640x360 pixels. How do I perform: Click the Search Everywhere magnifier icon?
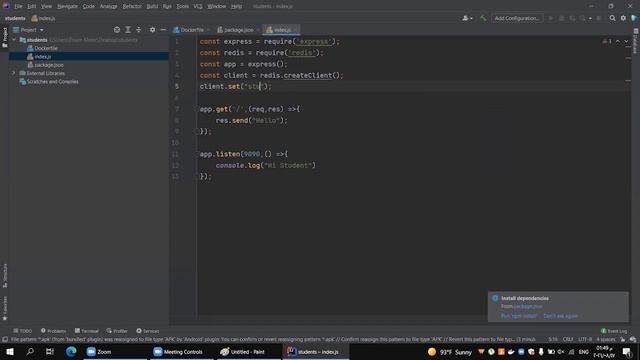click(612, 18)
